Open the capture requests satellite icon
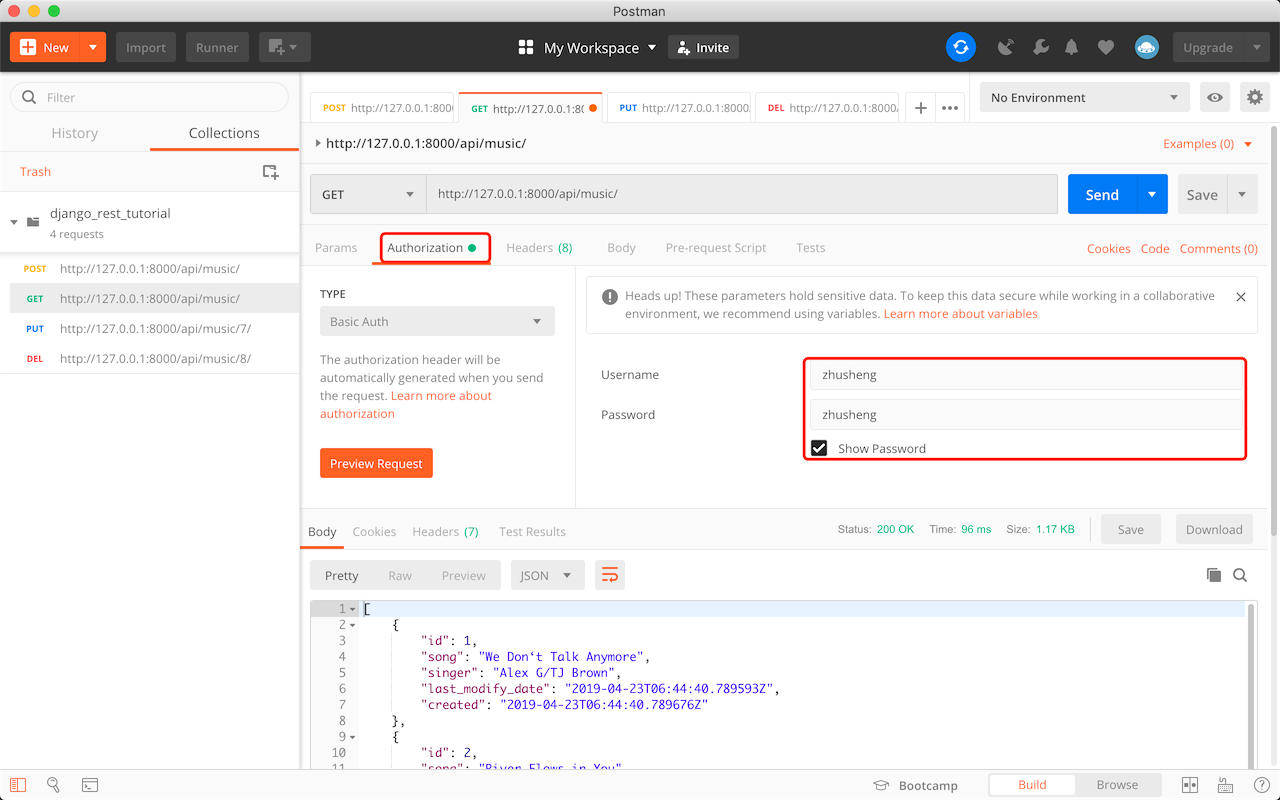This screenshot has height=800, width=1280. (1007, 47)
